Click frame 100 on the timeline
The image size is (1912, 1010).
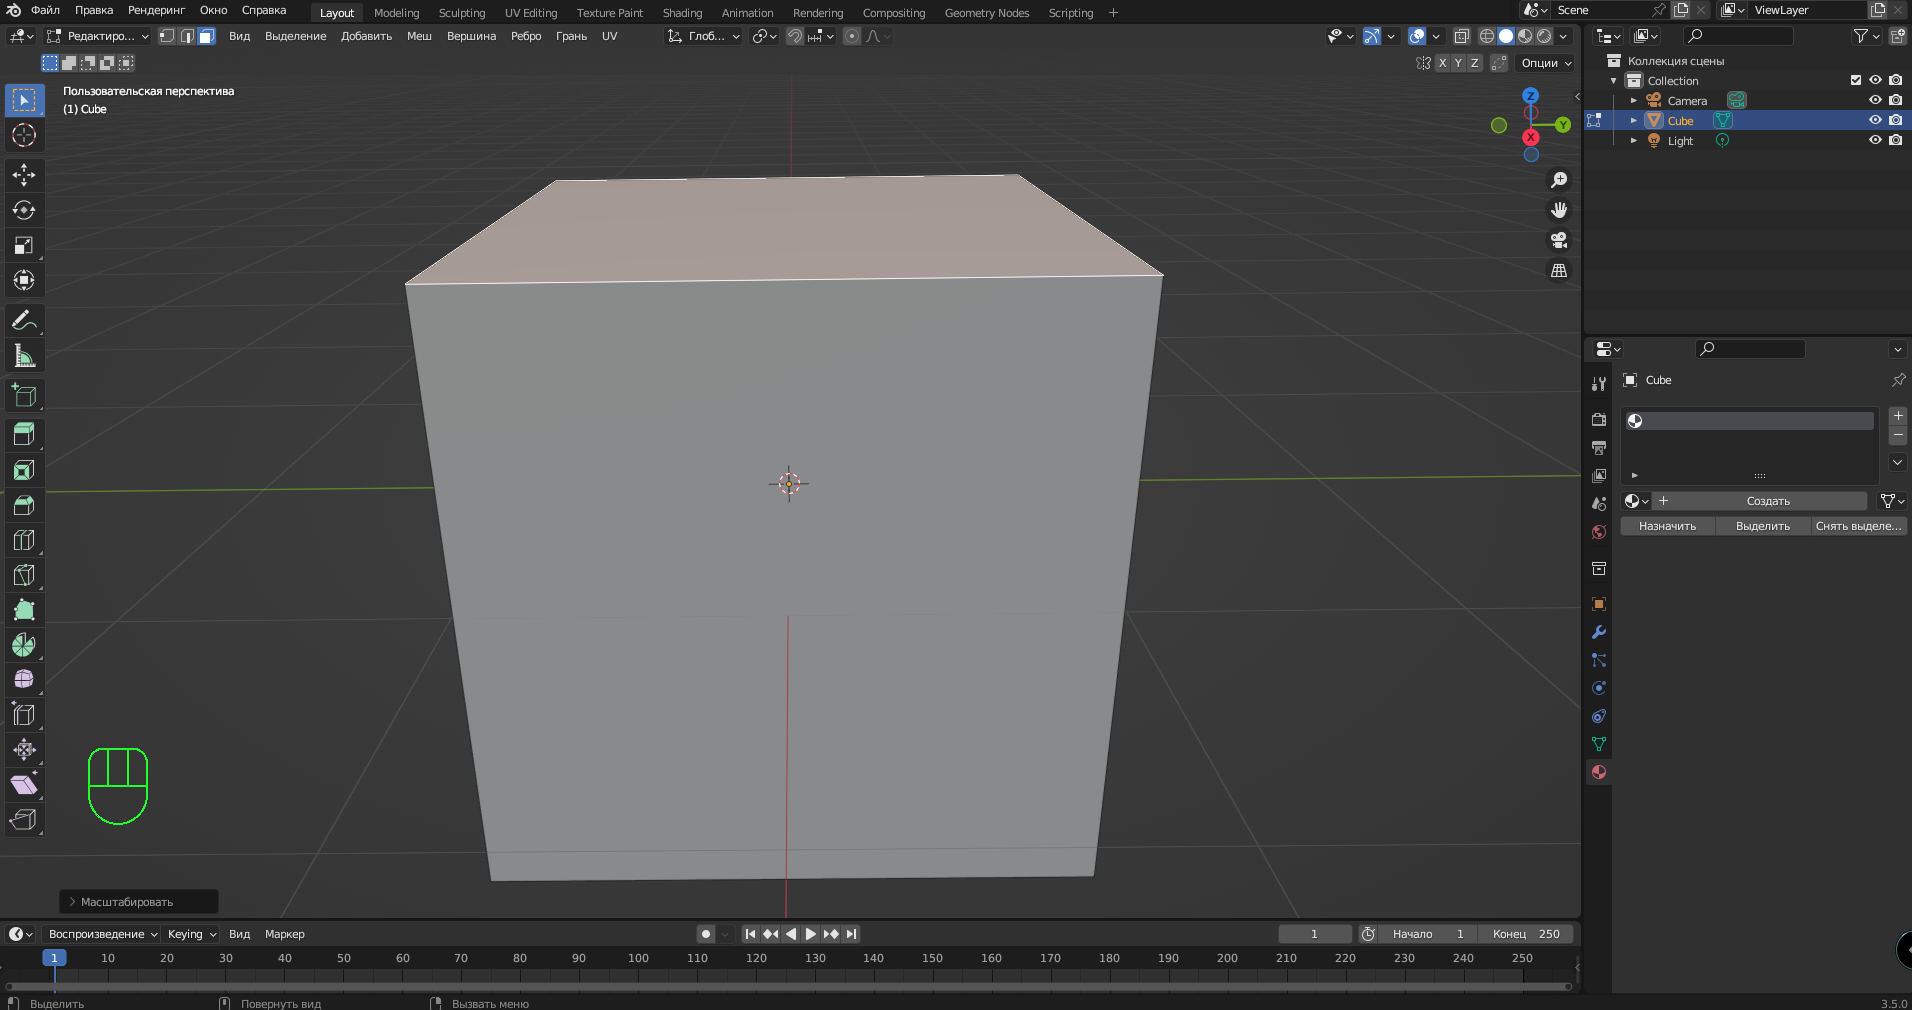(x=638, y=958)
